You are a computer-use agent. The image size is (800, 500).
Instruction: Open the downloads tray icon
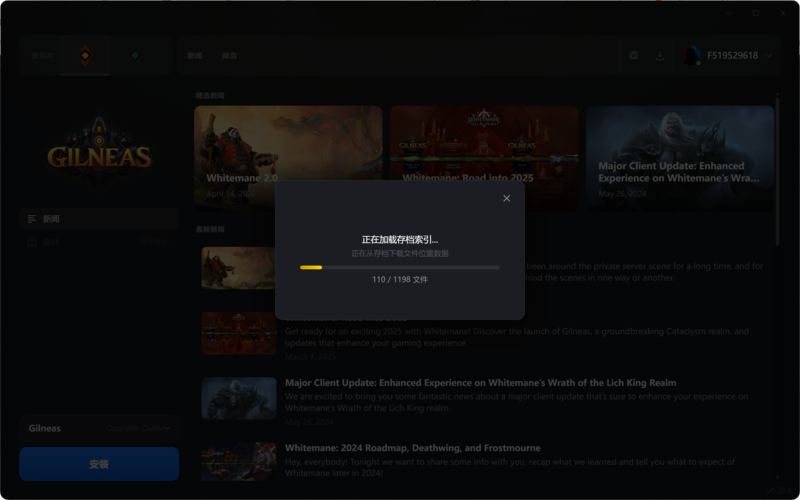(660, 55)
